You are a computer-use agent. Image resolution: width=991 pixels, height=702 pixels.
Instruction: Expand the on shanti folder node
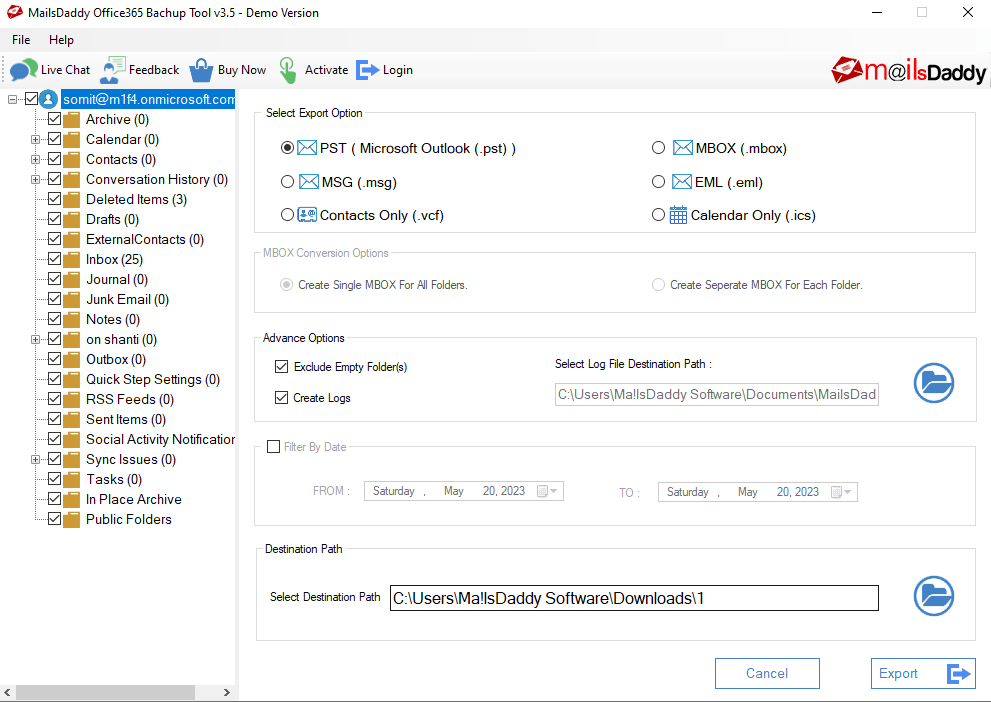point(35,340)
